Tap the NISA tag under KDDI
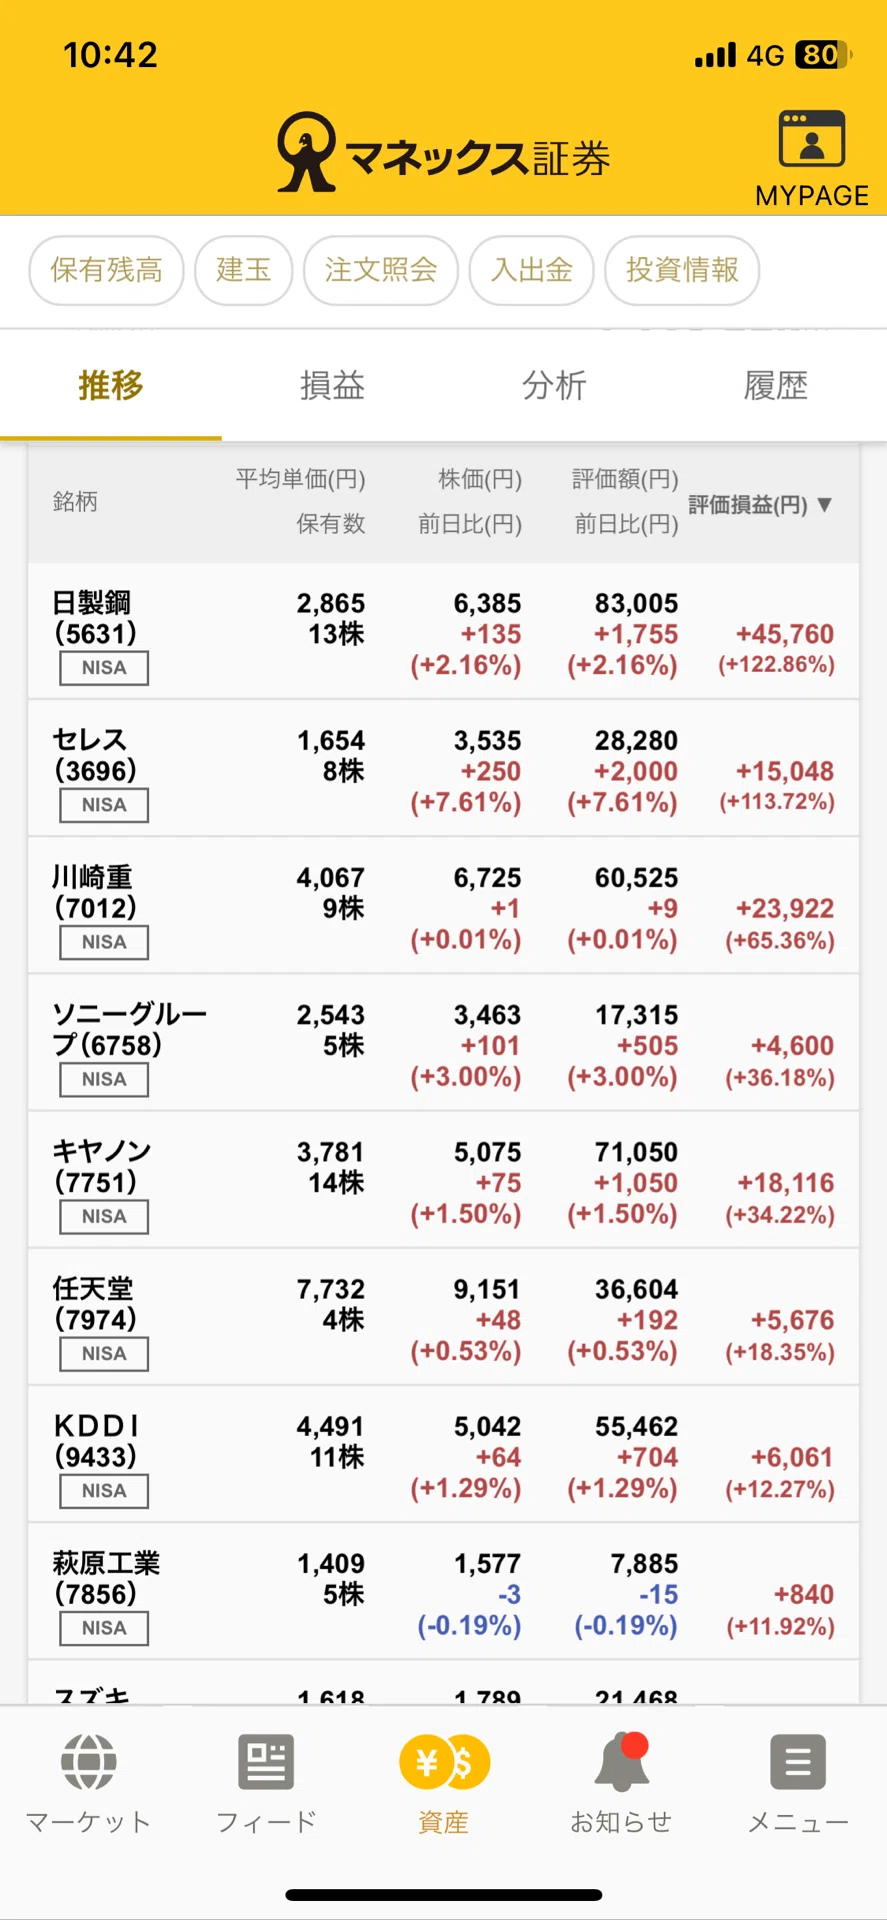 tap(104, 1491)
